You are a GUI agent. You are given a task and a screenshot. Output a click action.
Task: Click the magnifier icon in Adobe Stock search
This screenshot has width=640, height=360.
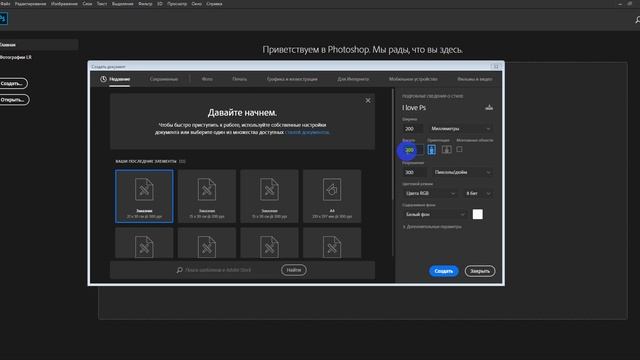[x=180, y=270]
